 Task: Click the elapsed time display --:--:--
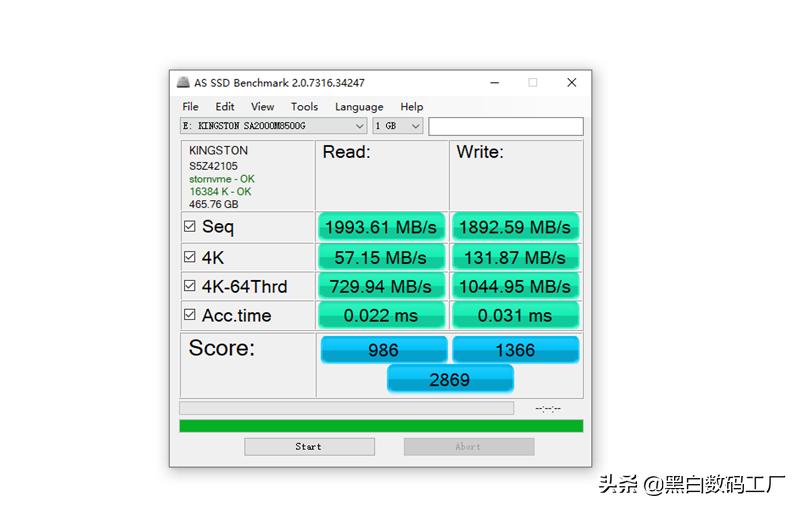click(548, 409)
